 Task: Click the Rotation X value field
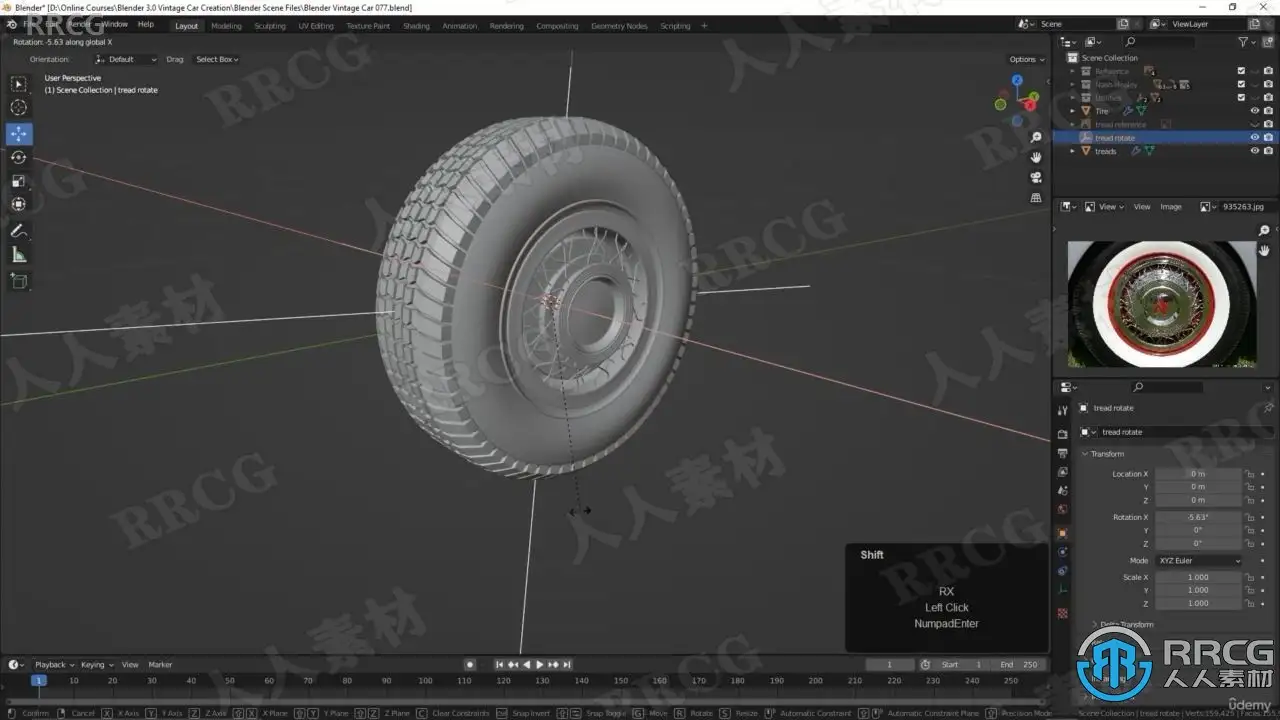point(1198,517)
